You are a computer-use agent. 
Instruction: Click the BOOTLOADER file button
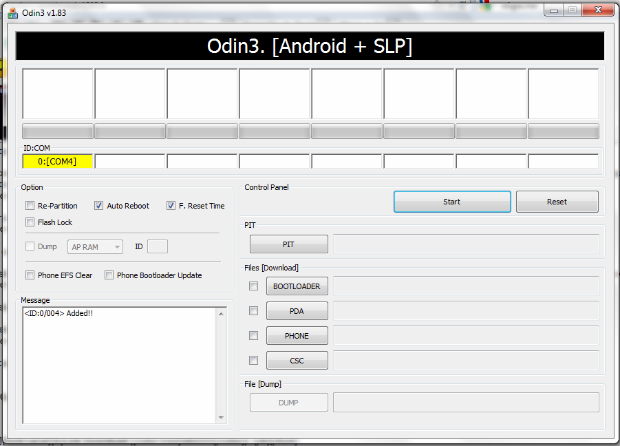tap(297, 286)
